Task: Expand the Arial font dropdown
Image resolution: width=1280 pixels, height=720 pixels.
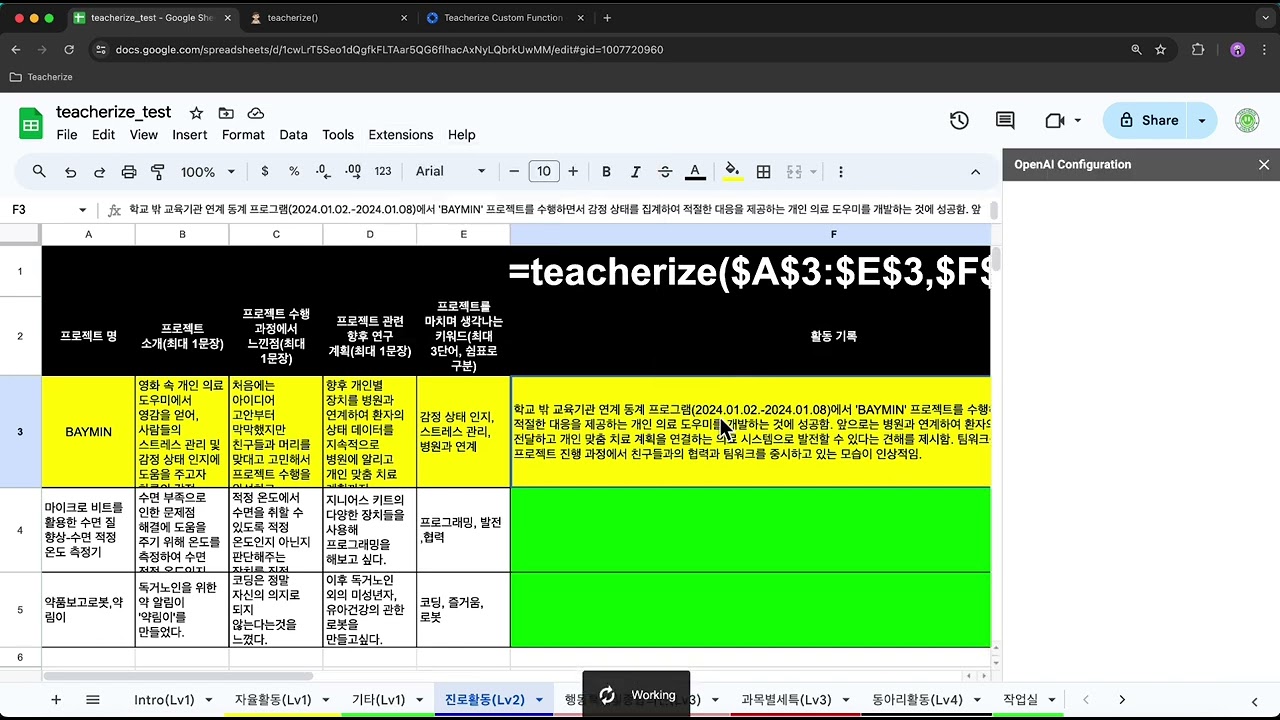Action: (x=450, y=172)
